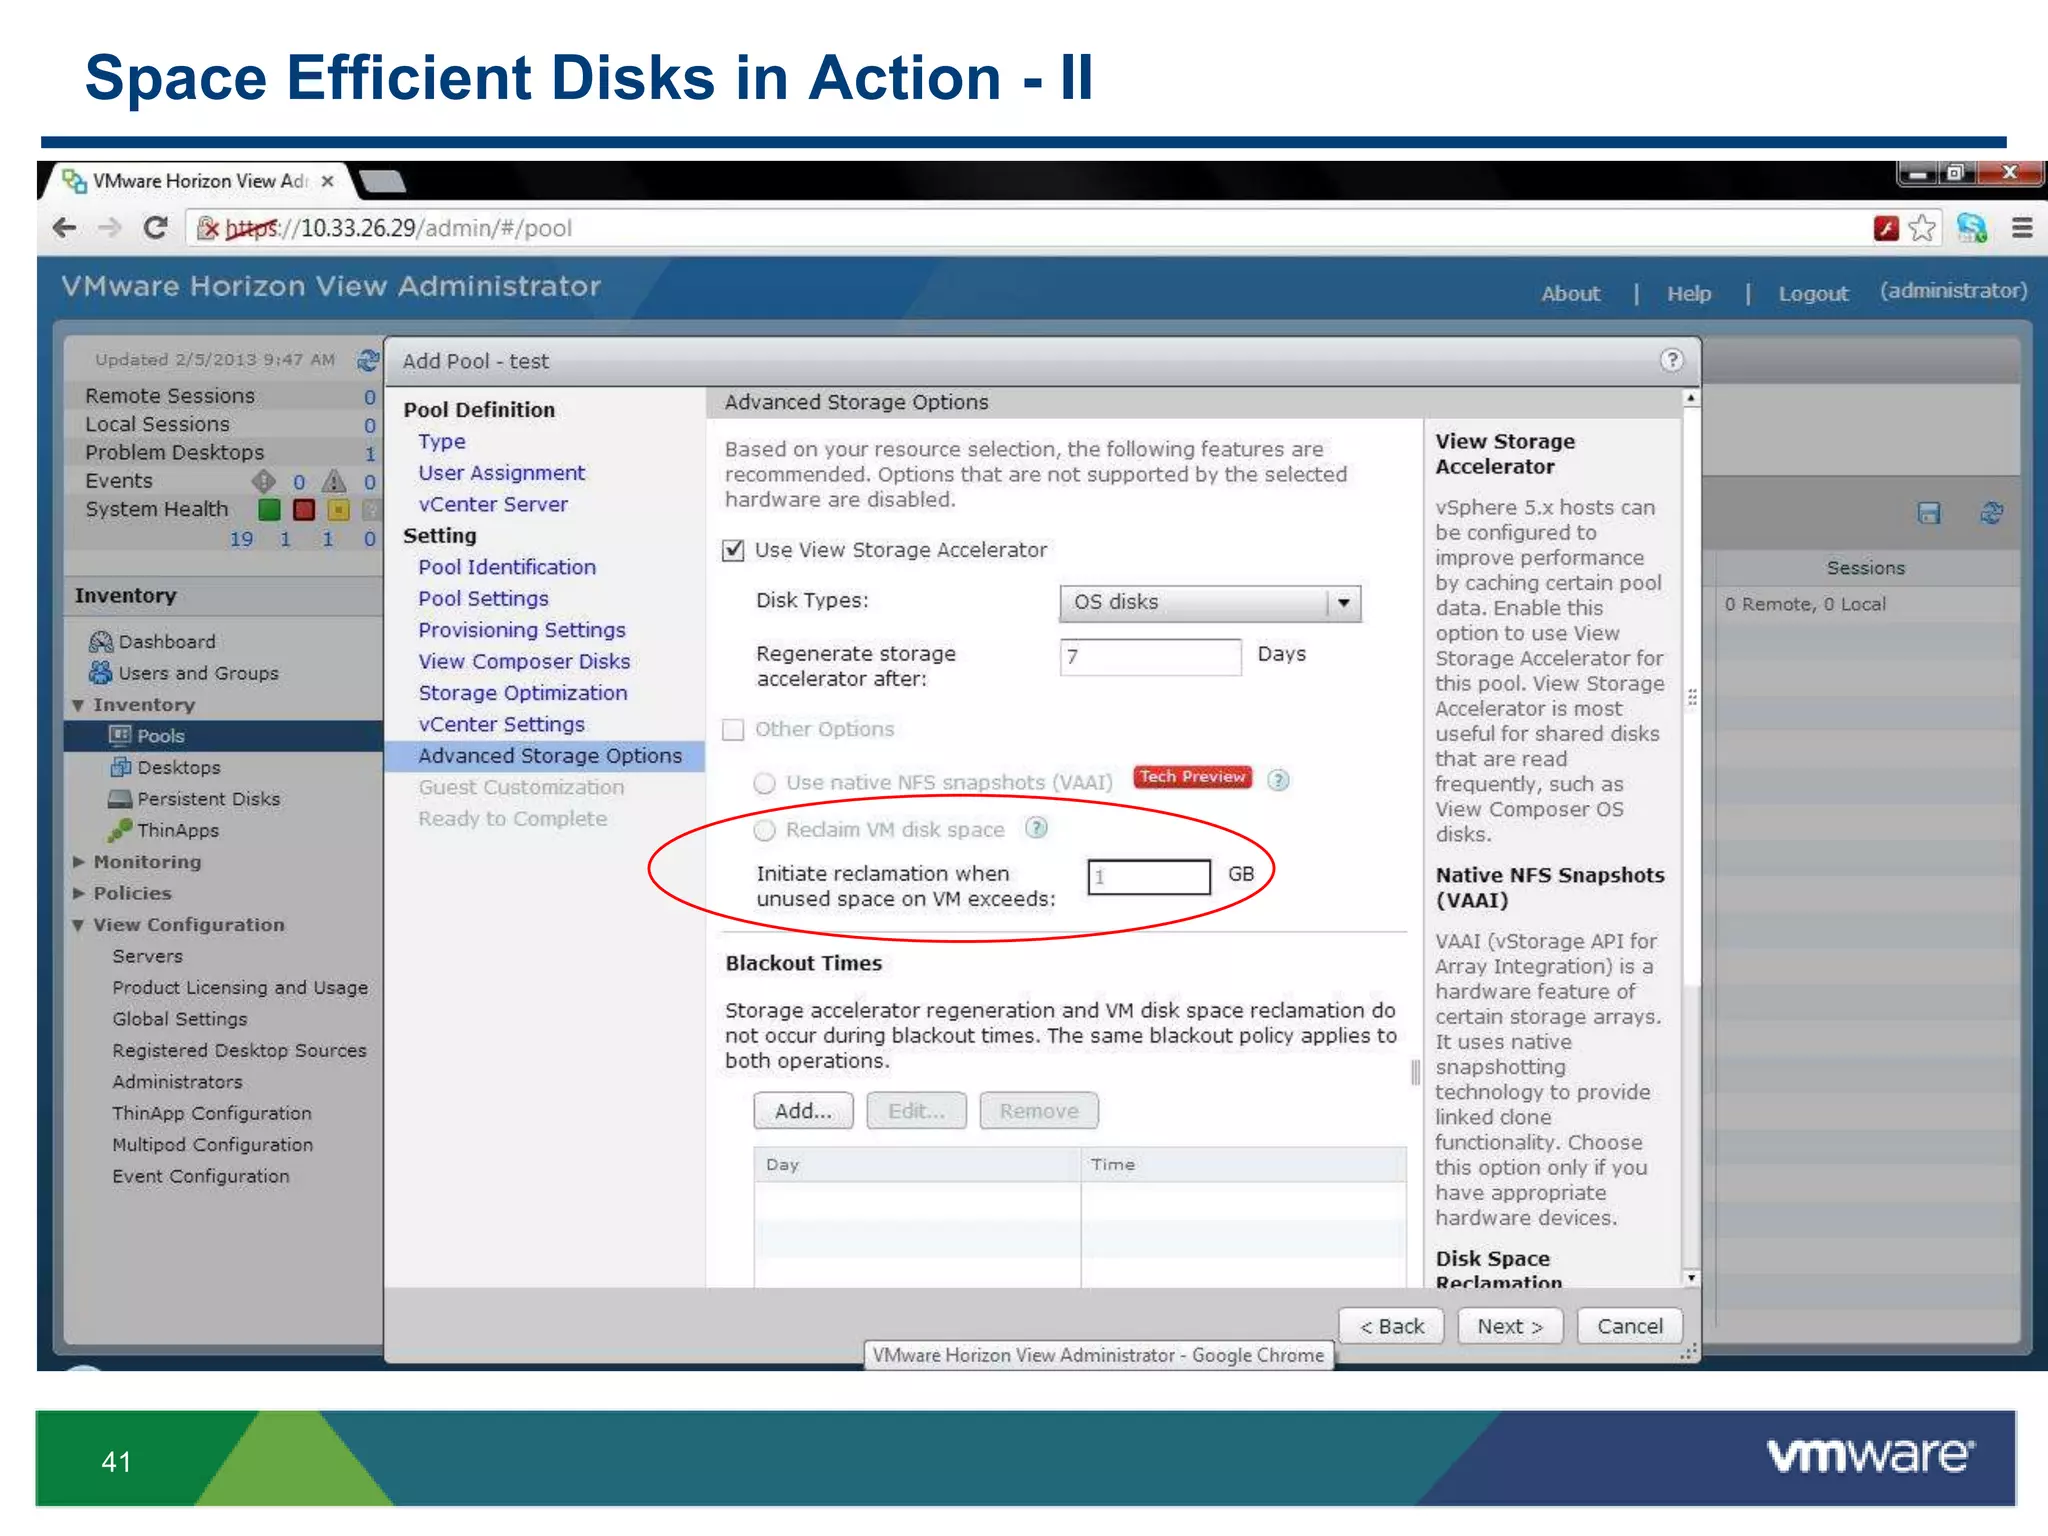This screenshot has width=2048, height=1536.
Task: Open the Chrome menu hamburger icon
Action: coord(2022,228)
